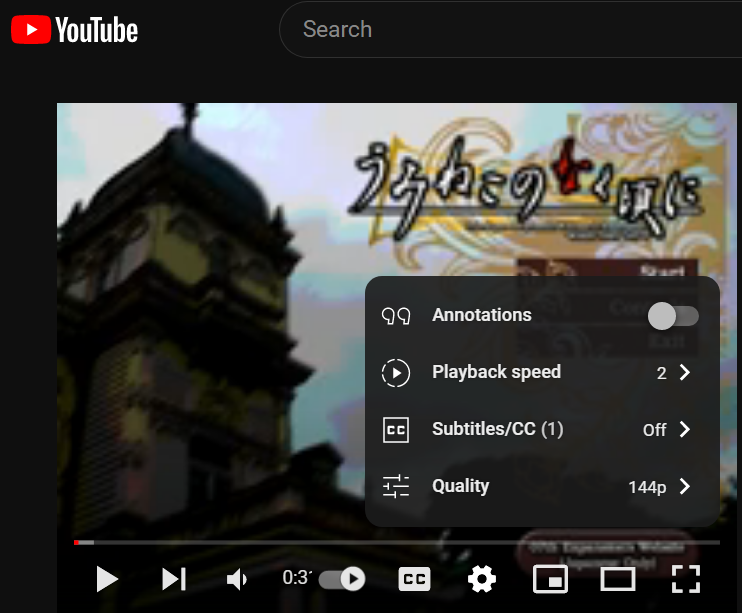Click the YouTube logo to go home
The width and height of the screenshot is (742, 613).
pyautogui.click(x=74, y=30)
